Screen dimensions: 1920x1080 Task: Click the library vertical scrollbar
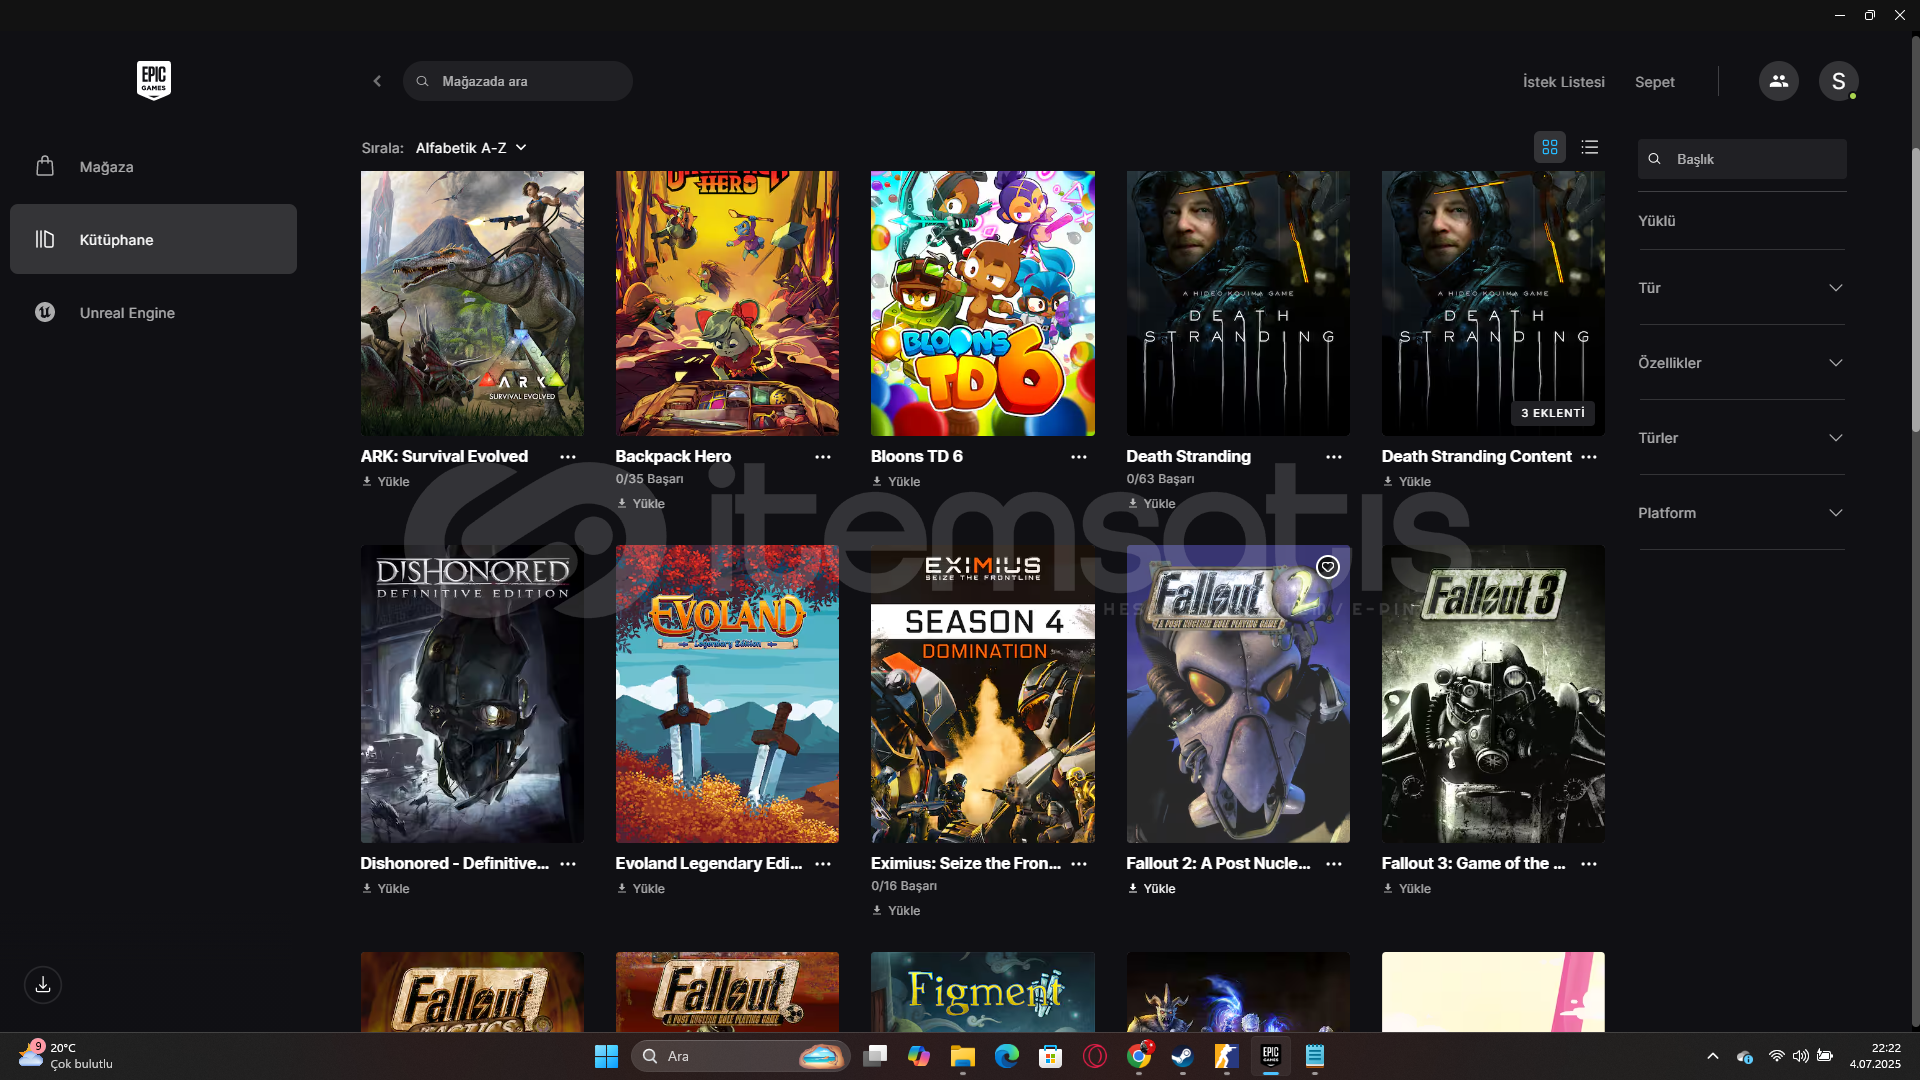tap(1915, 290)
